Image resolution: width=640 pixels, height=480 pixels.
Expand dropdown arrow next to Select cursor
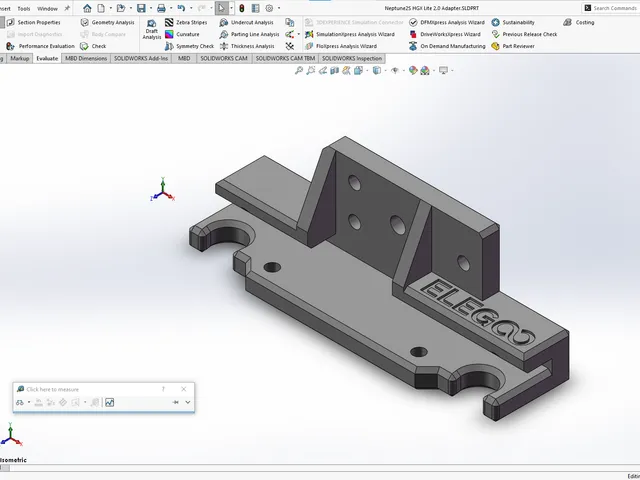pos(231,8)
